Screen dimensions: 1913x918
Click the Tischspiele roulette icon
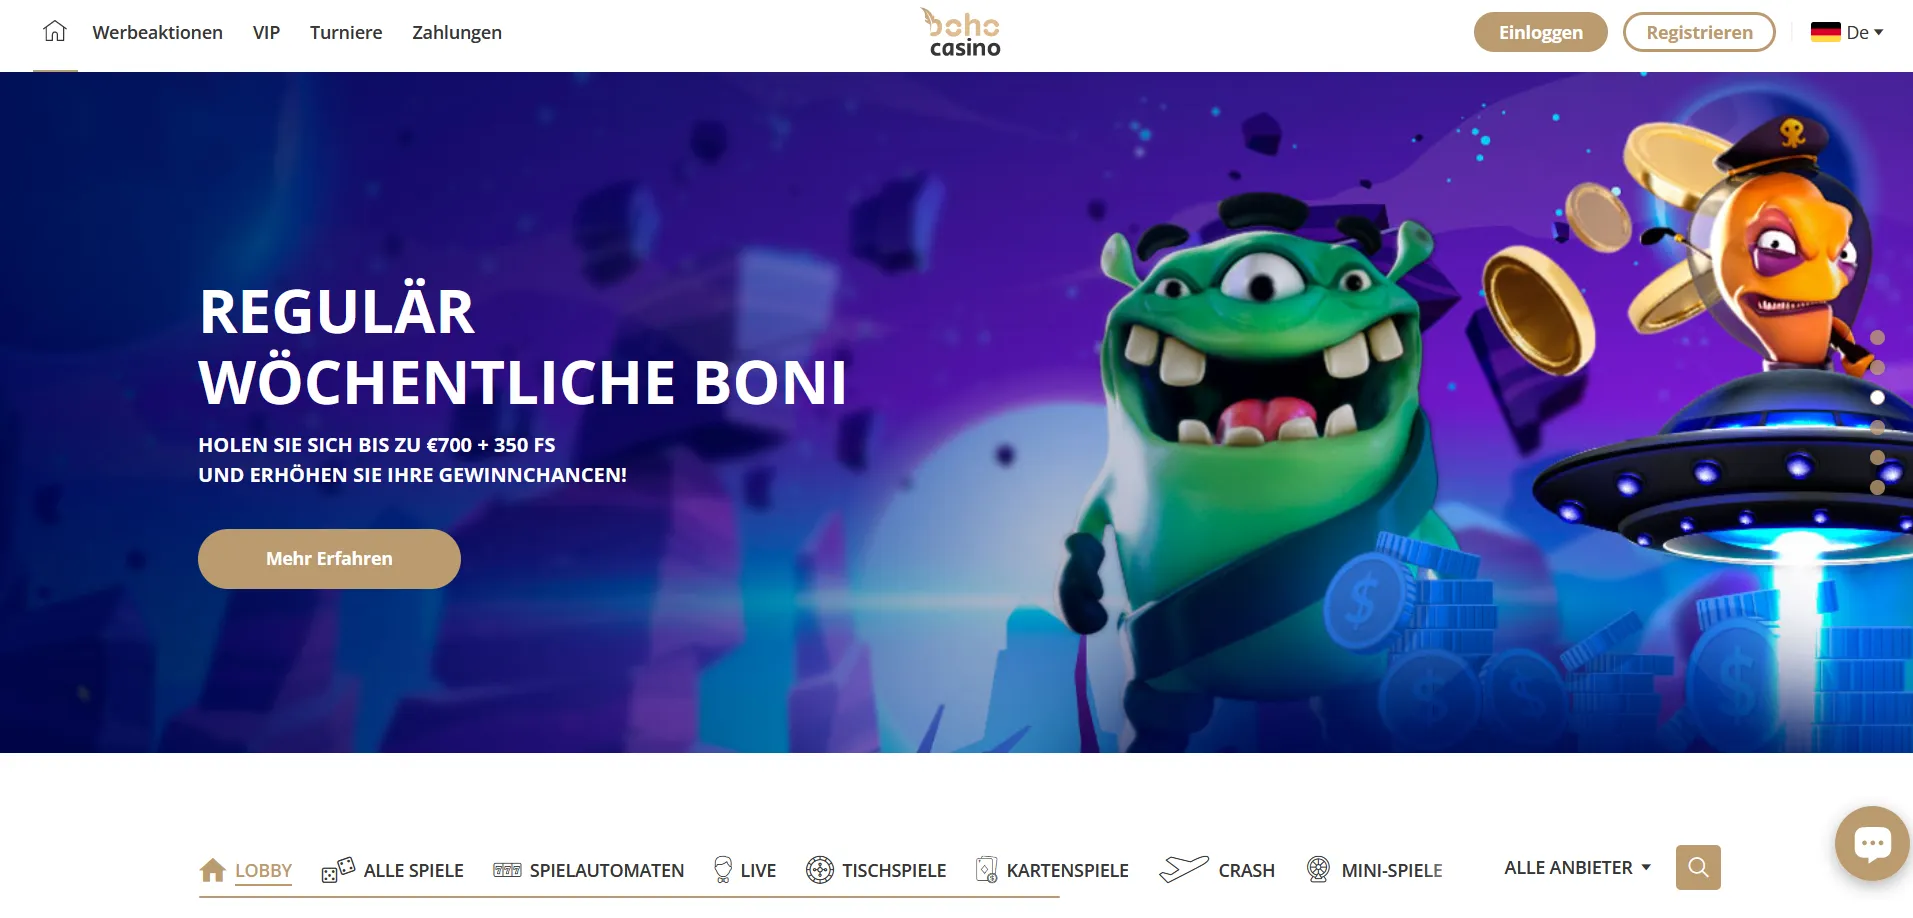(x=820, y=870)
